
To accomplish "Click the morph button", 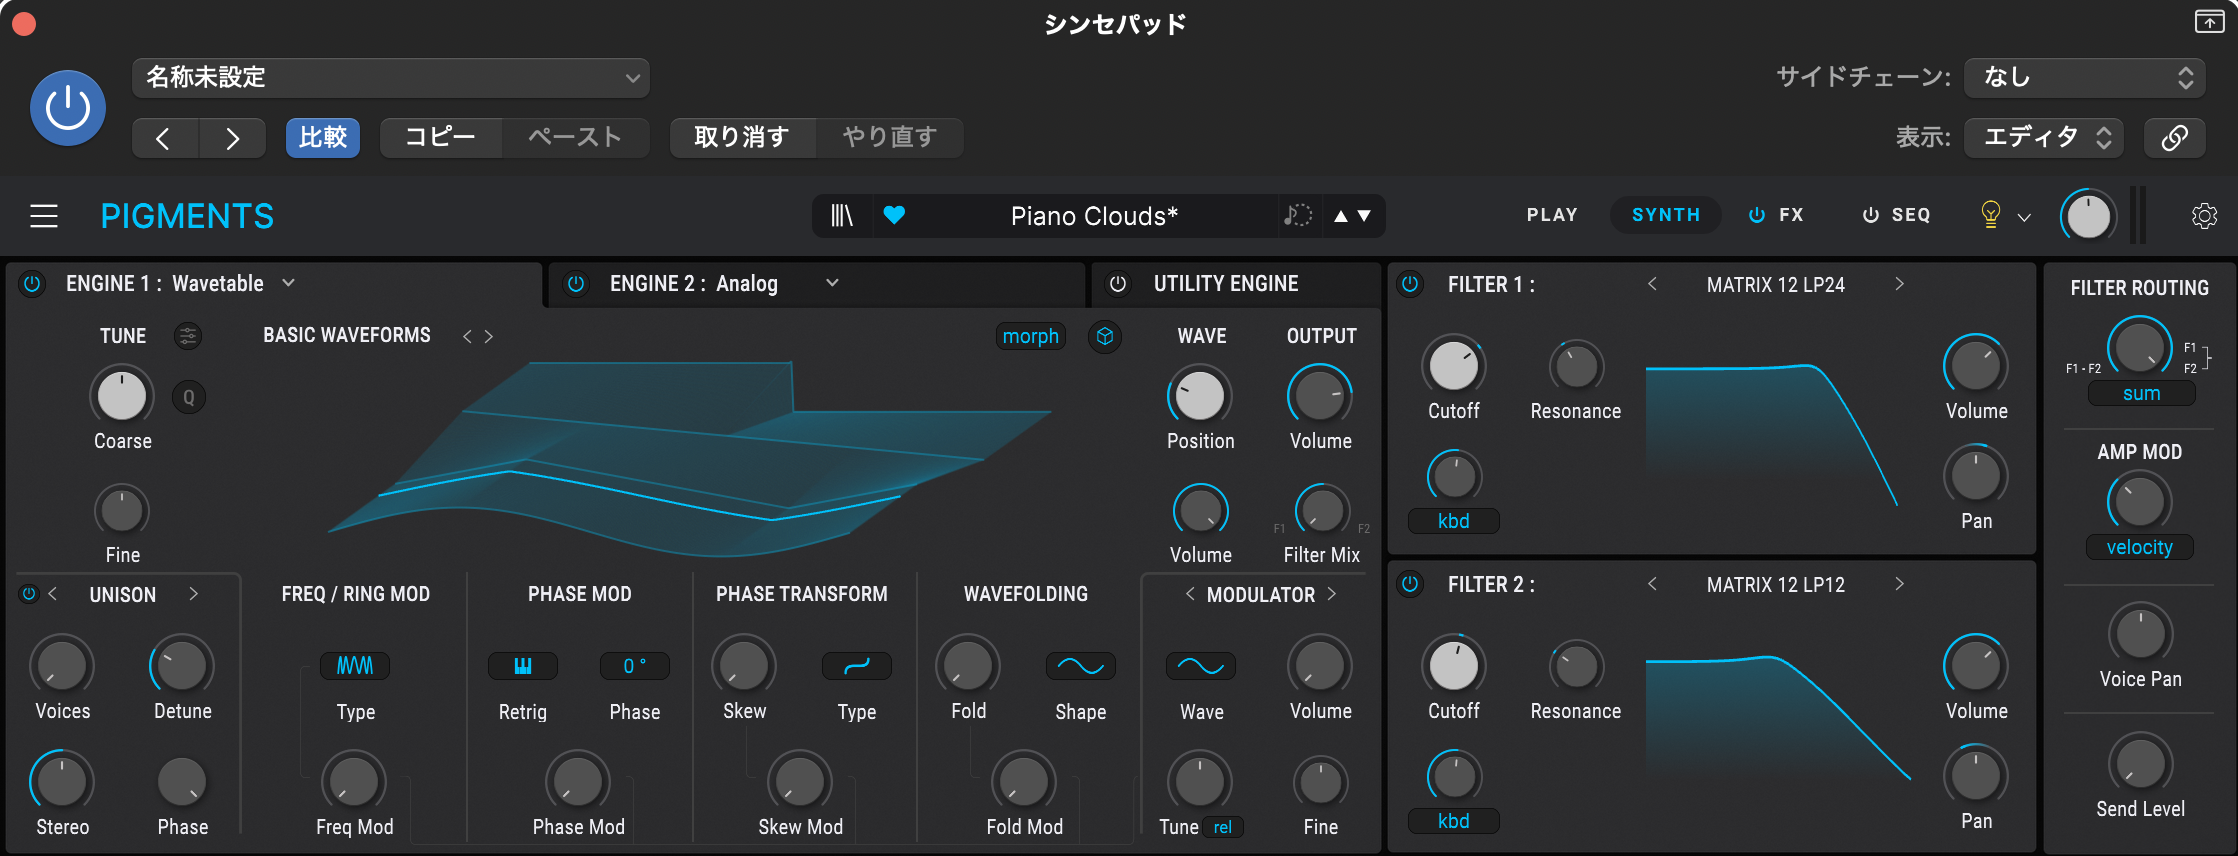I will tap(1031, 336).
